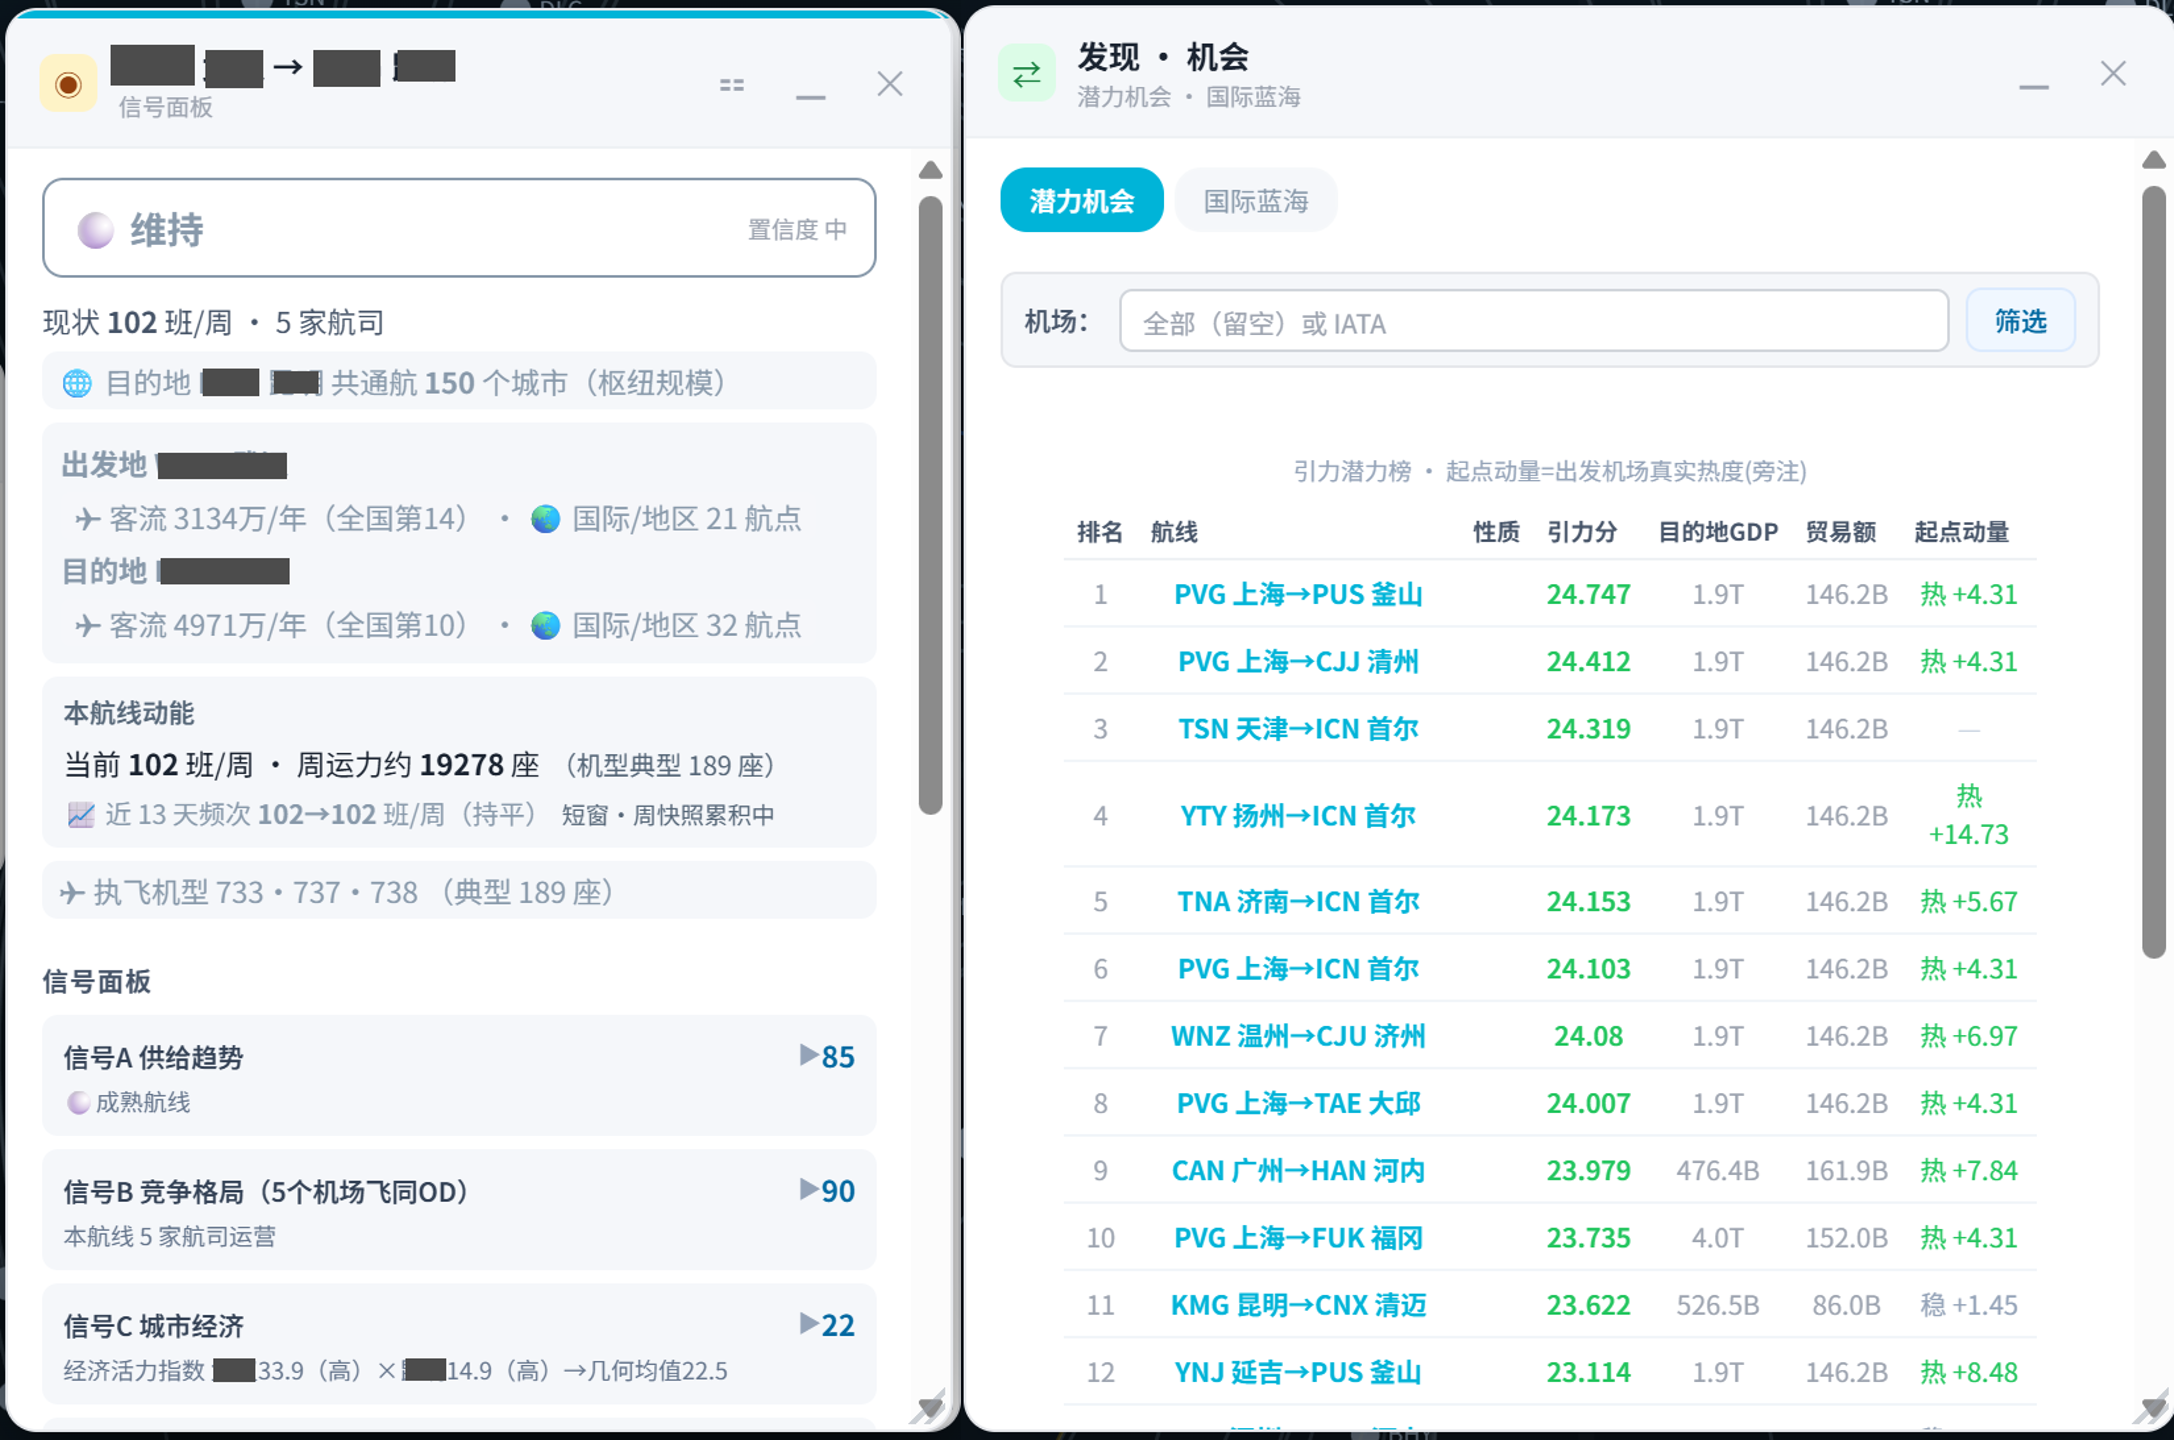Screen dimensions: 2174x1440
Task: Close the 发现·机会 window
Action: click(x=2113, y=74)
